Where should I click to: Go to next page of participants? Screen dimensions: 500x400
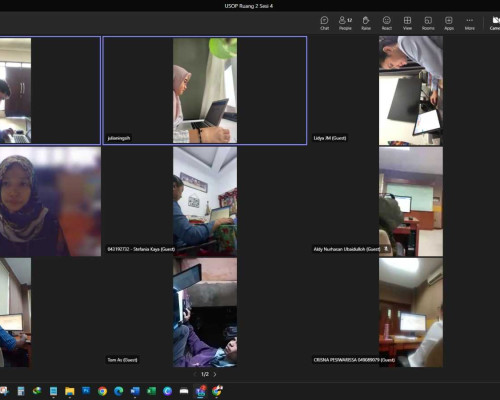tap(215, 374)
